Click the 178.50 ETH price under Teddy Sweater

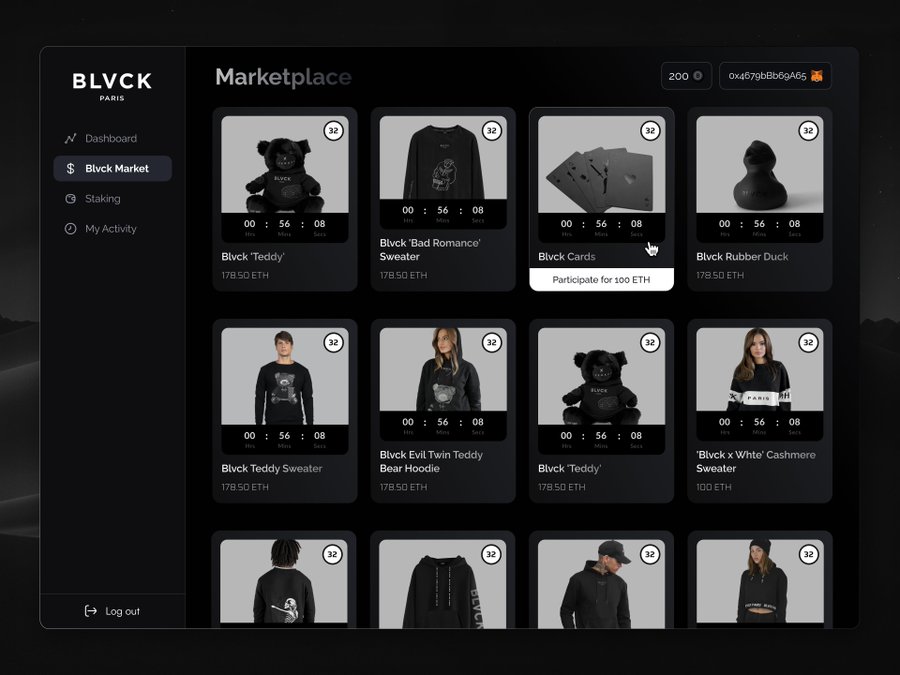tap(245, 487)
